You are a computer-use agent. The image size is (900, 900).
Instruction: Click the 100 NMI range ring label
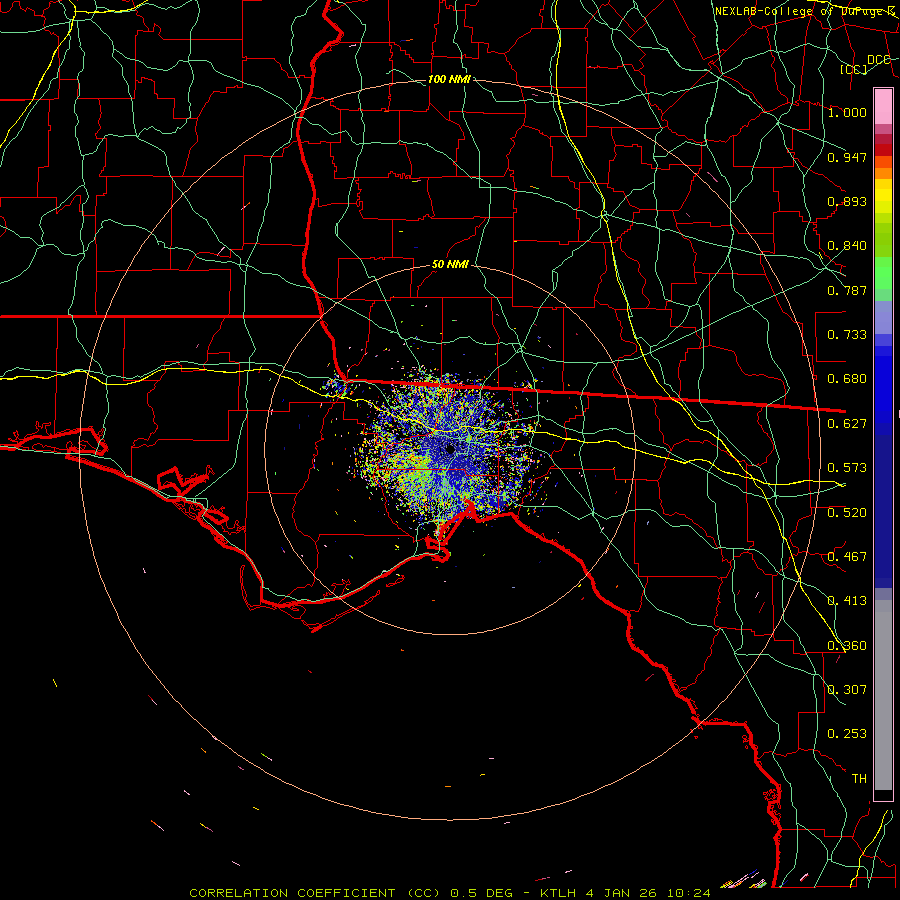click(x=449, y=79)
